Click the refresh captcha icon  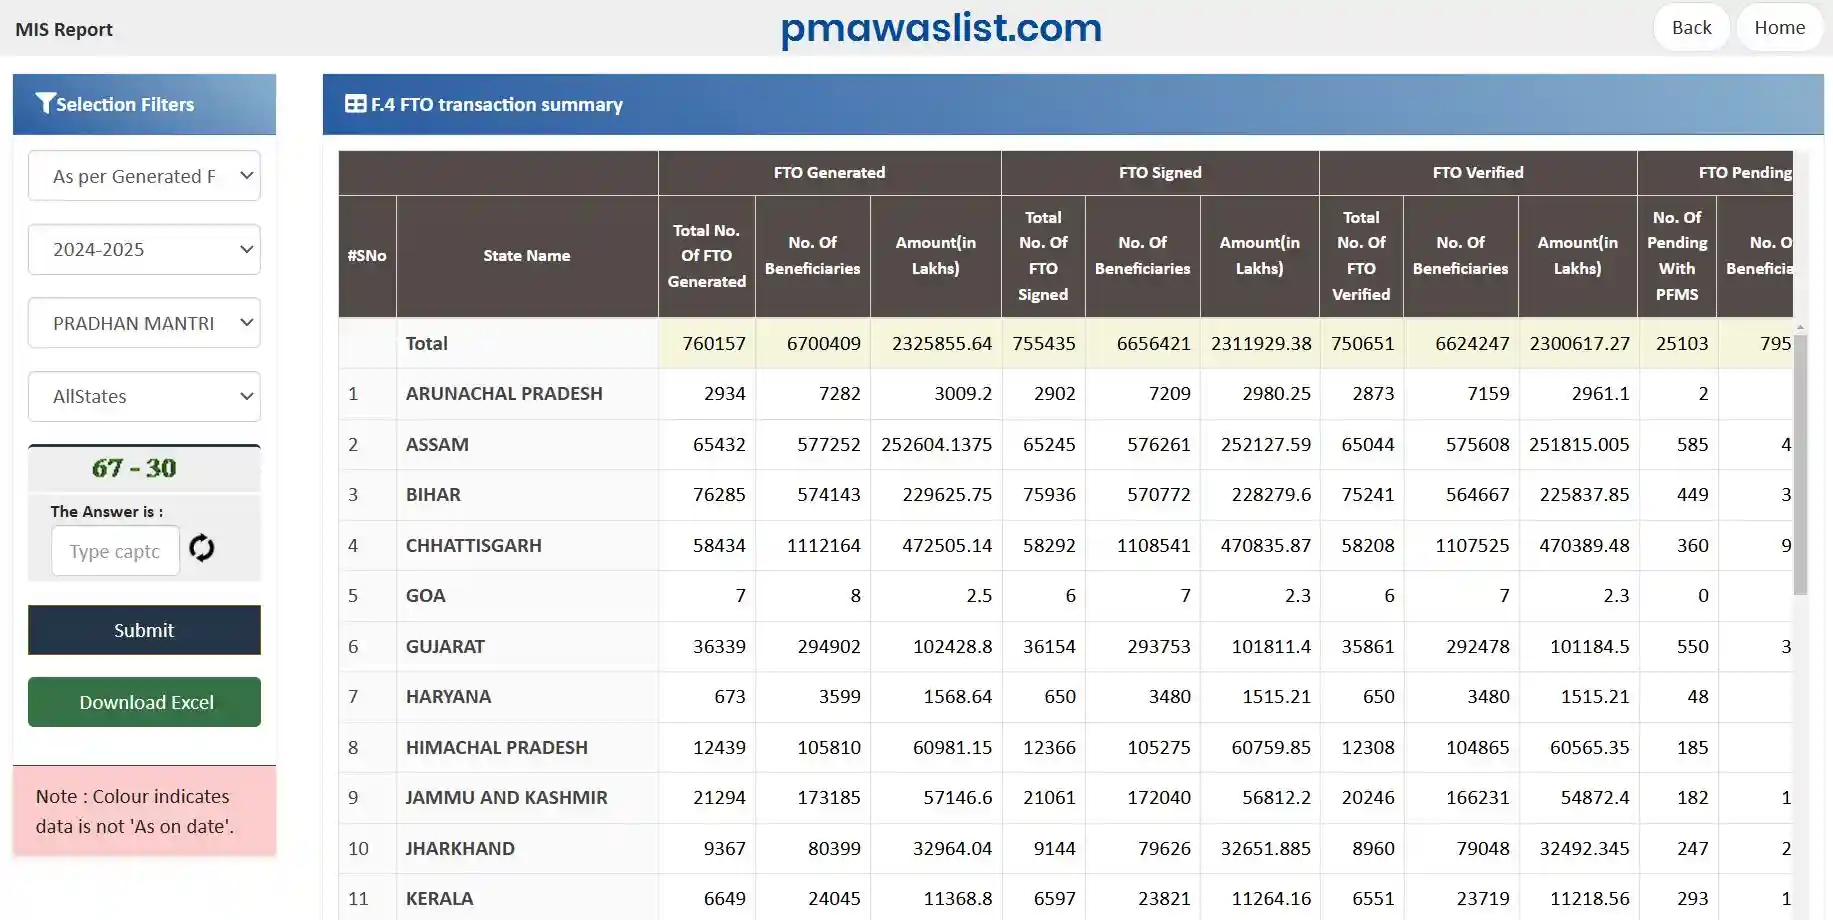click(x=201, y=548)
